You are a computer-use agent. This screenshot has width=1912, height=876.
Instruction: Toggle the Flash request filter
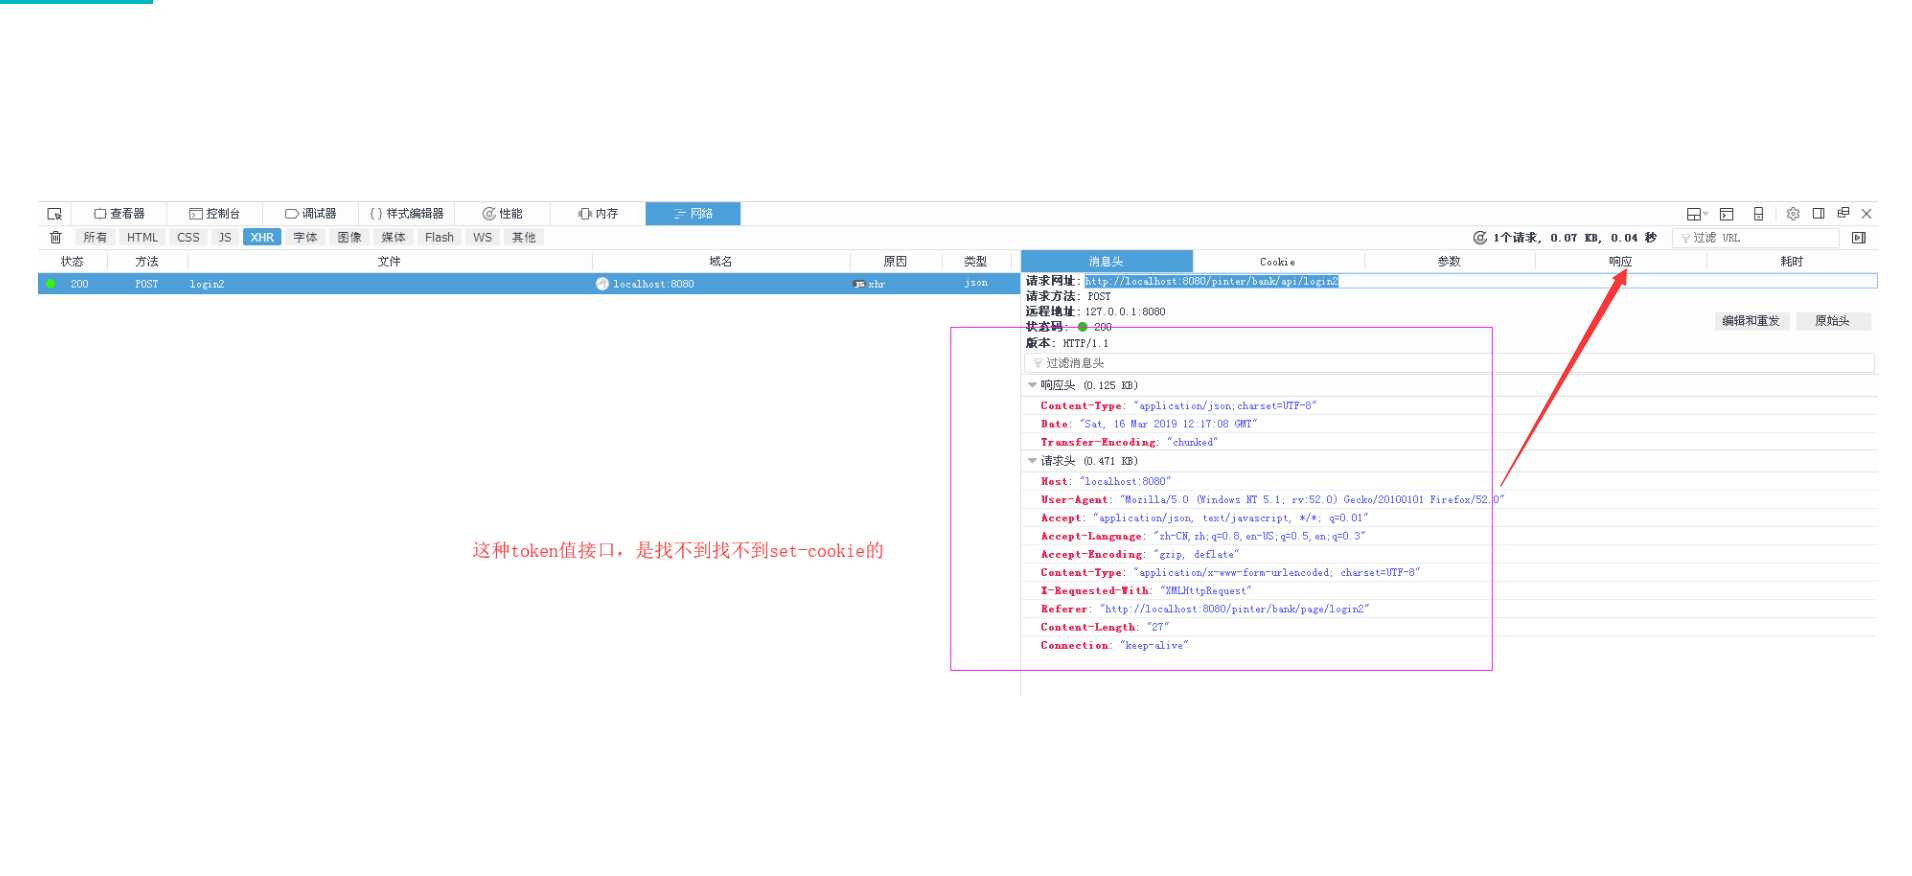pyautogui.click(x=439, y=238)
